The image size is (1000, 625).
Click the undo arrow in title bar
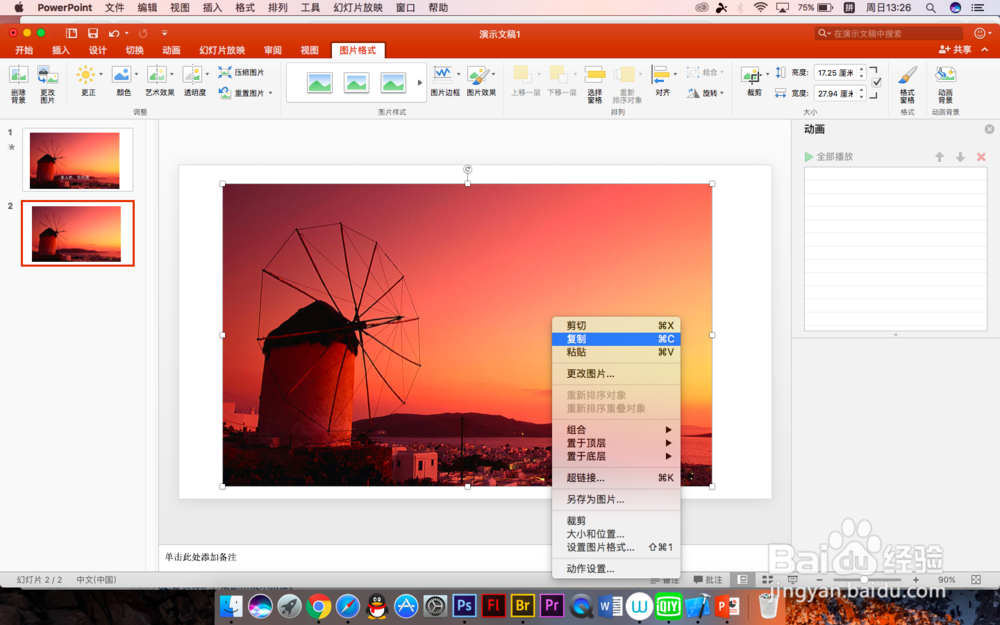[114, 33]
